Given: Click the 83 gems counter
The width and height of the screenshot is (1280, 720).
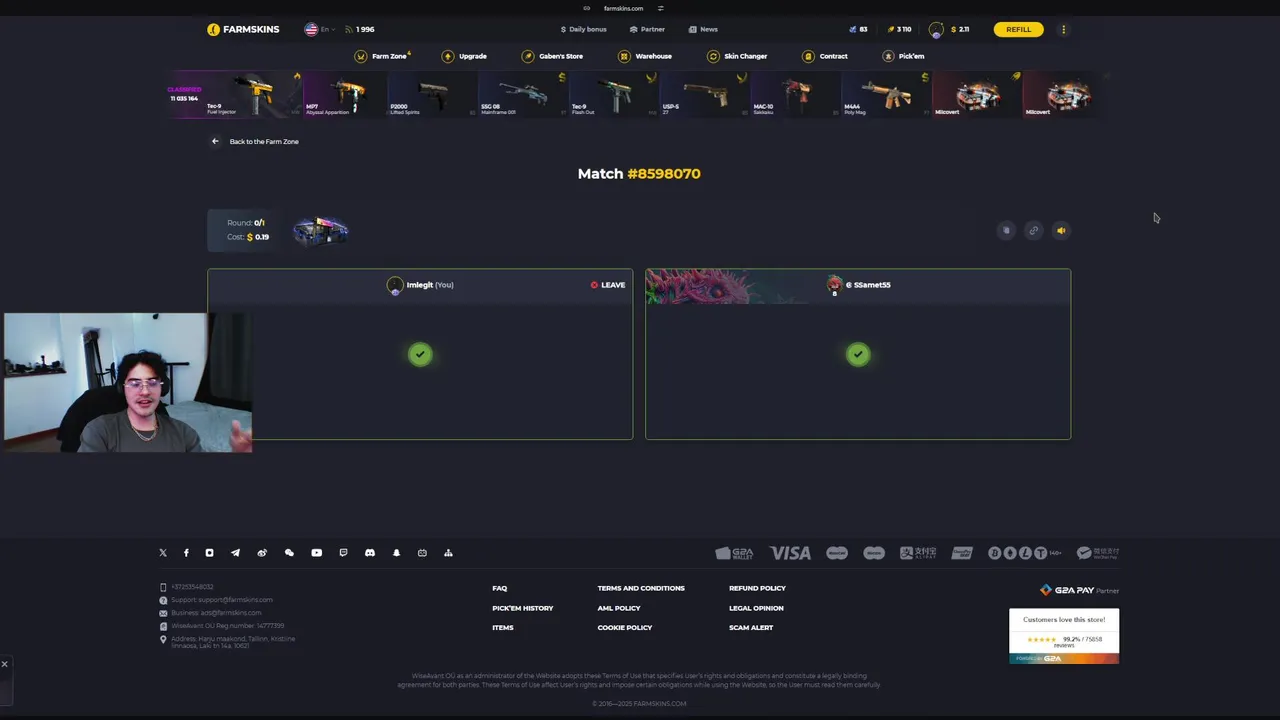Looking at the screenshot, I should (858, 29).
